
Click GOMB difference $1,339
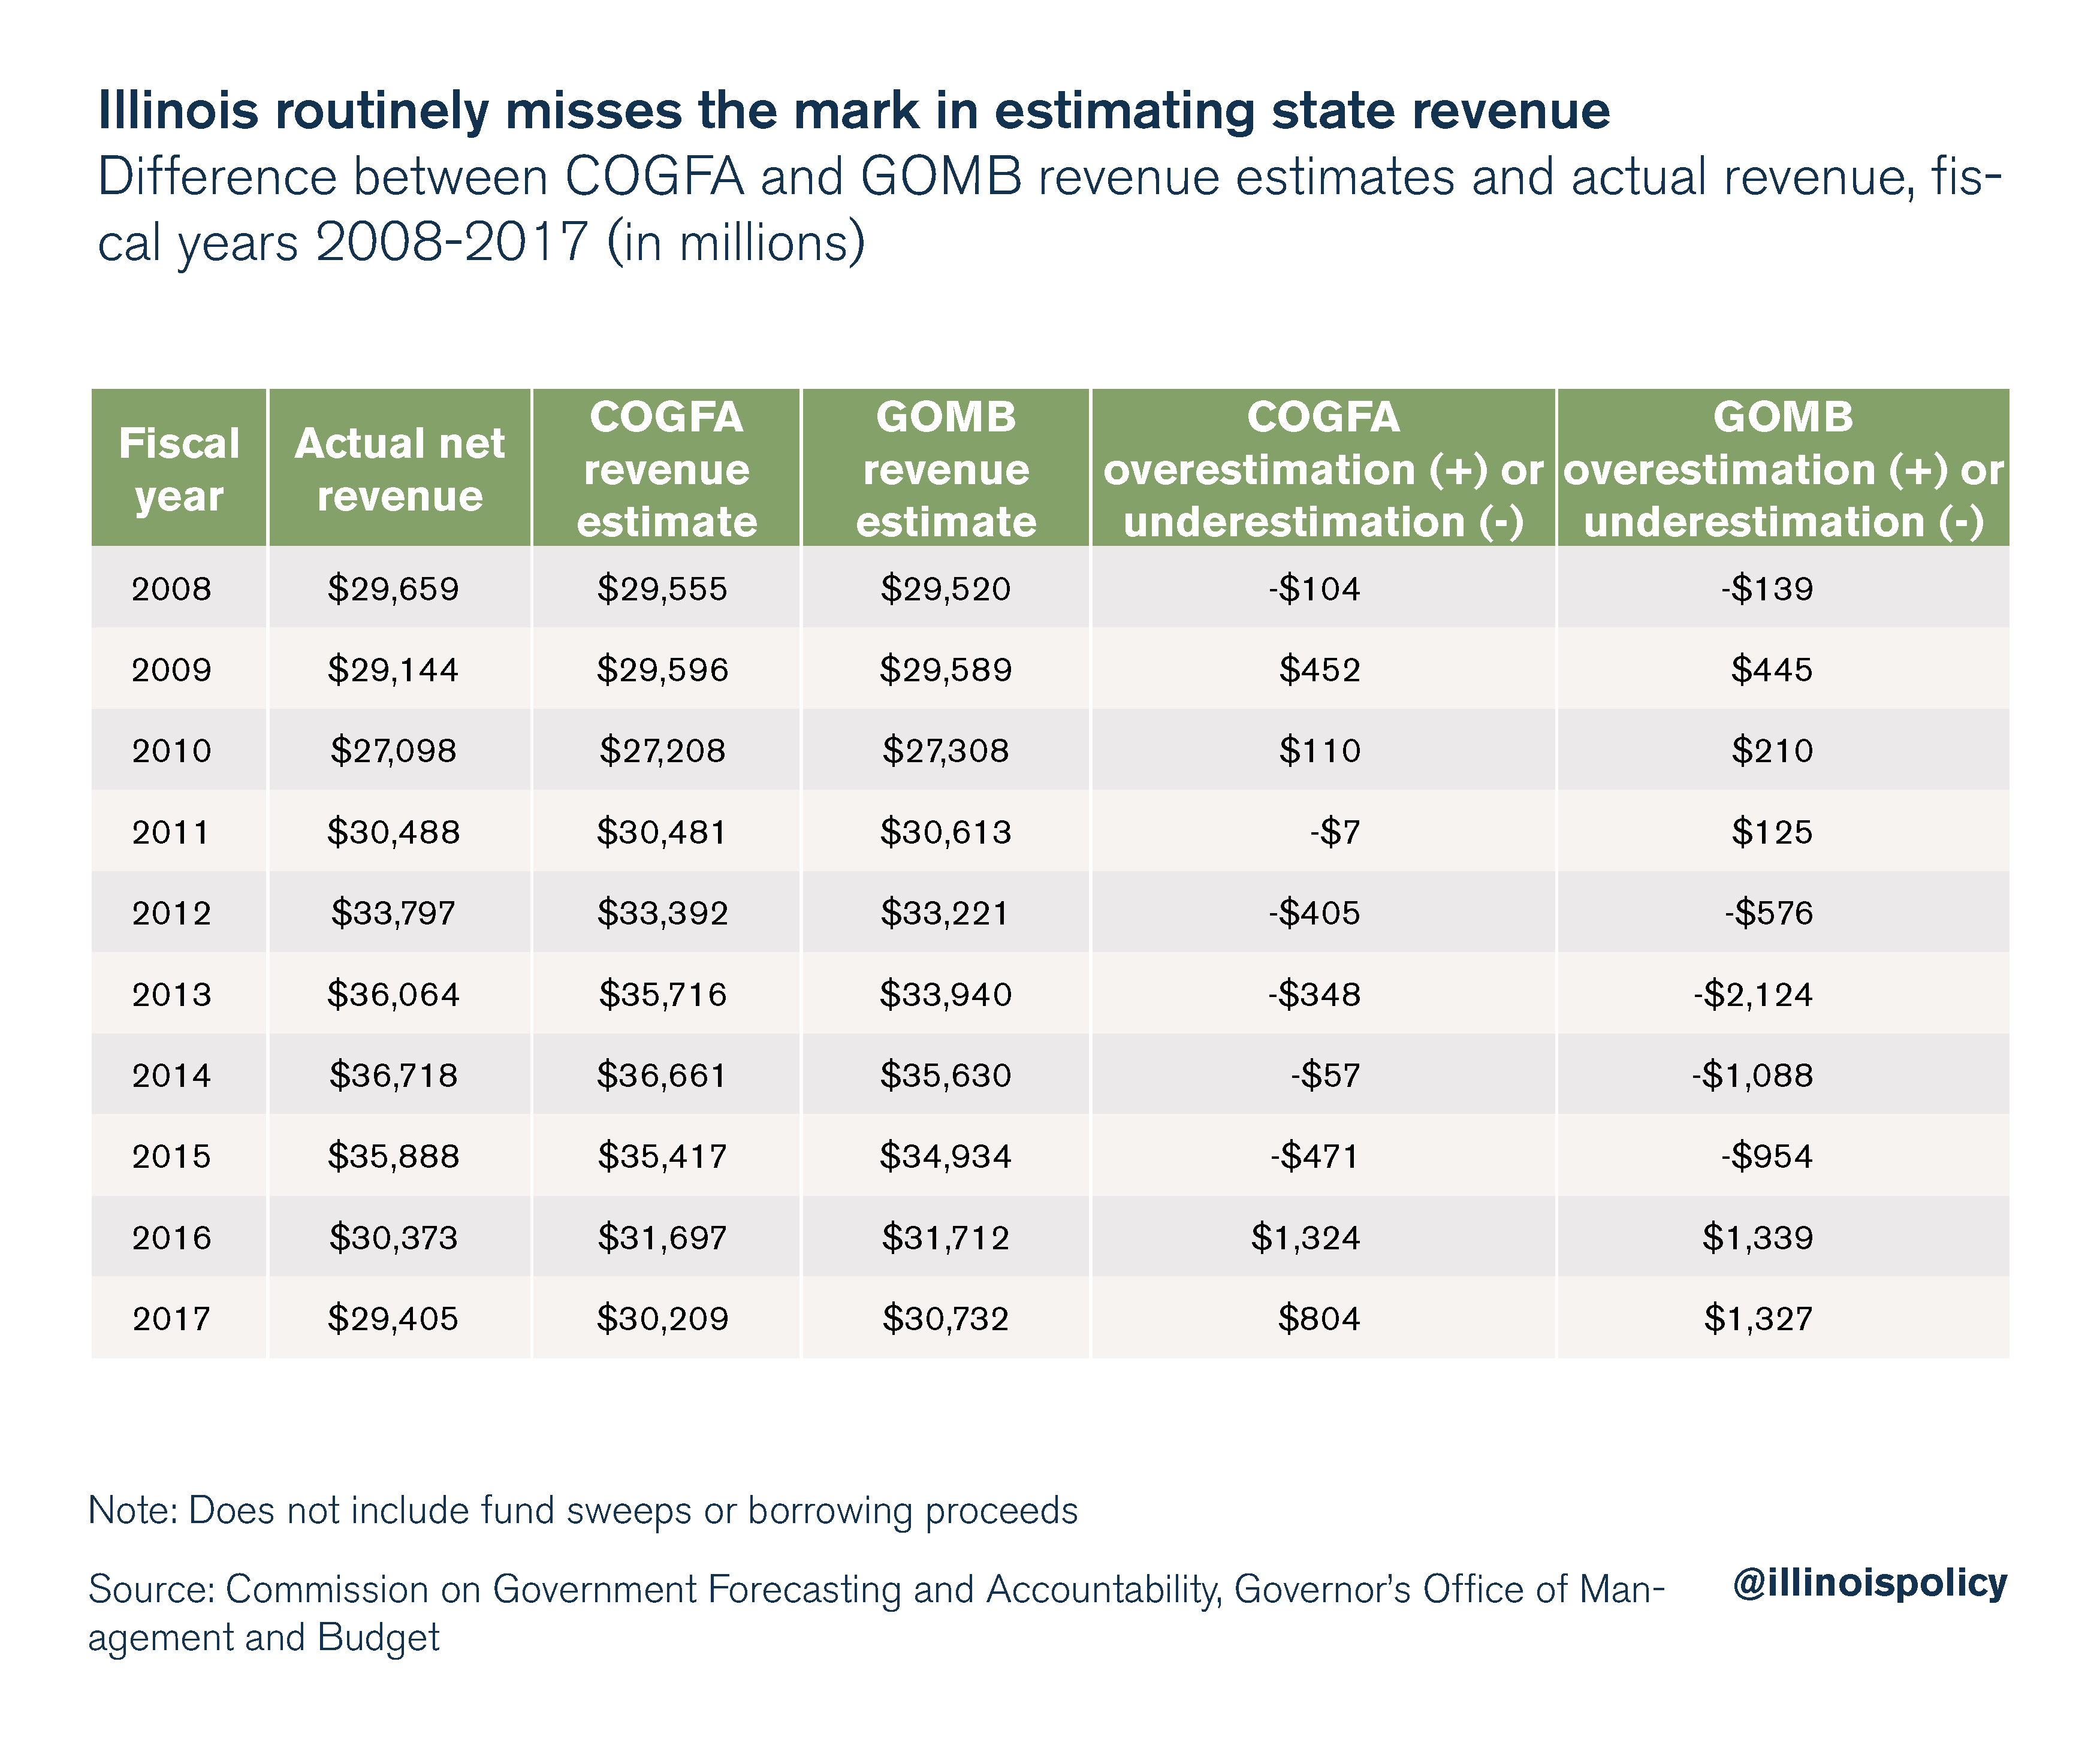(1758, 1237)
